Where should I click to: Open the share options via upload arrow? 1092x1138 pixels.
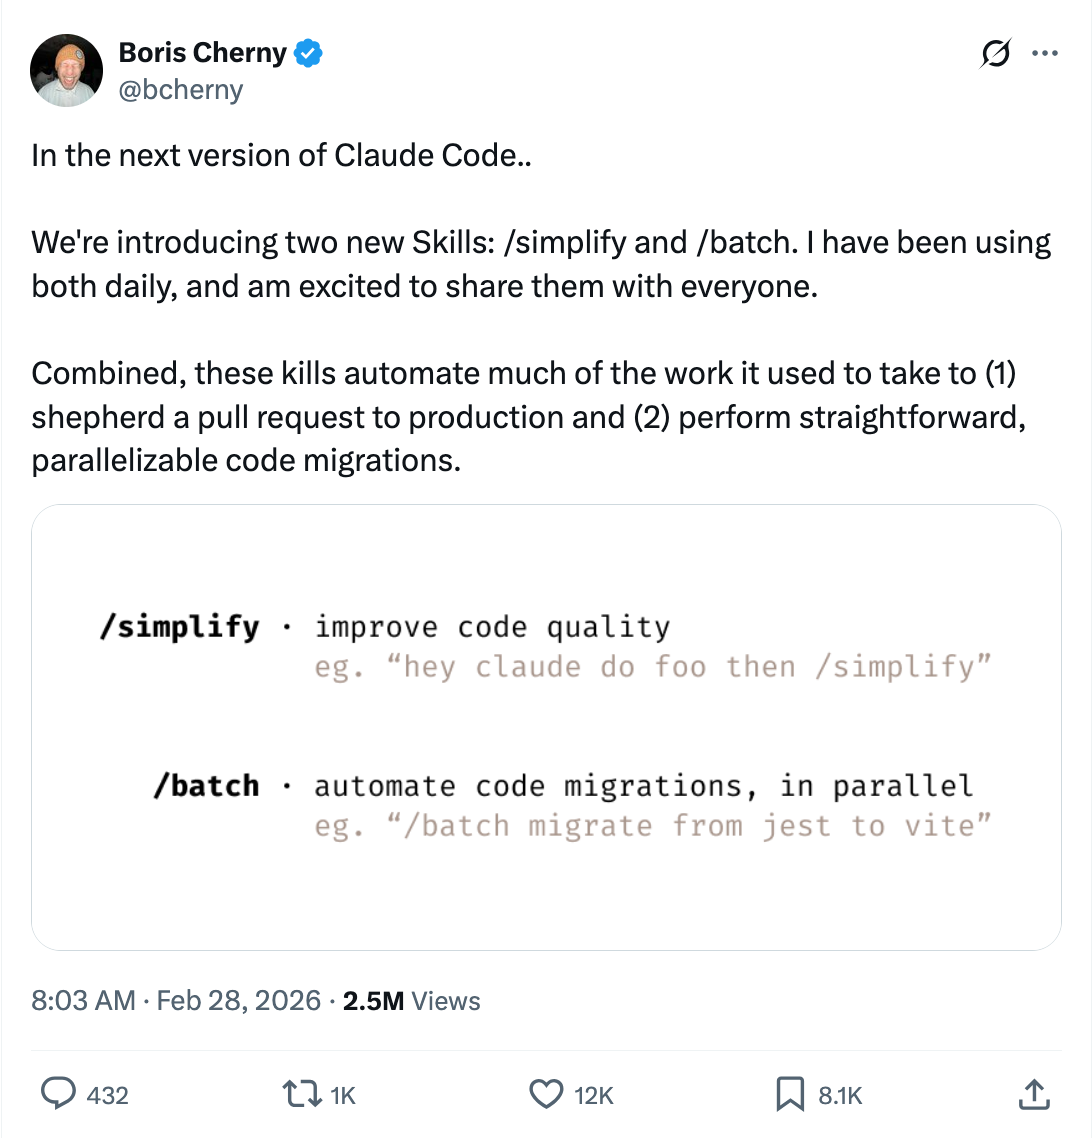pyautogui.click(x=1032, y=1094)
